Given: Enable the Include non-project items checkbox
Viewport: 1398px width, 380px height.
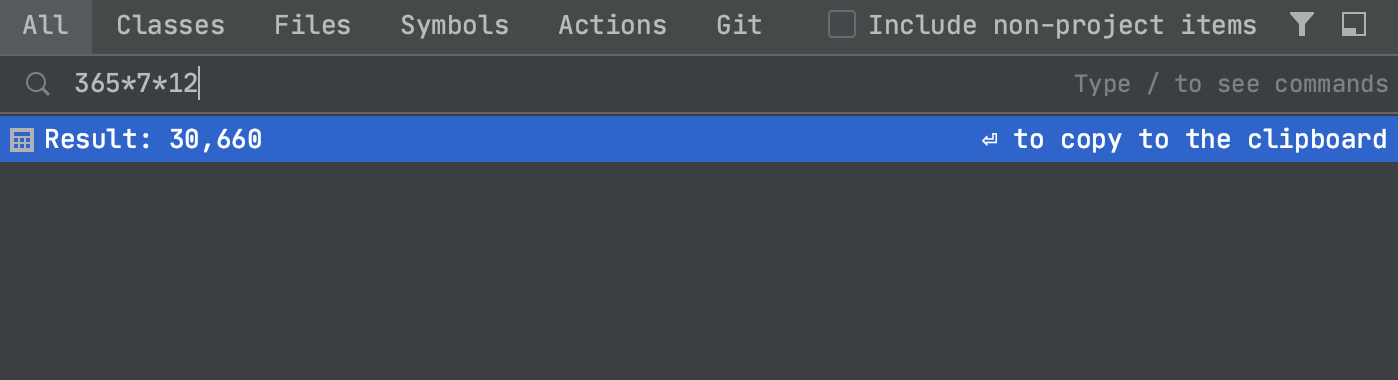Looking at the screenshot, I should point(842,25).
